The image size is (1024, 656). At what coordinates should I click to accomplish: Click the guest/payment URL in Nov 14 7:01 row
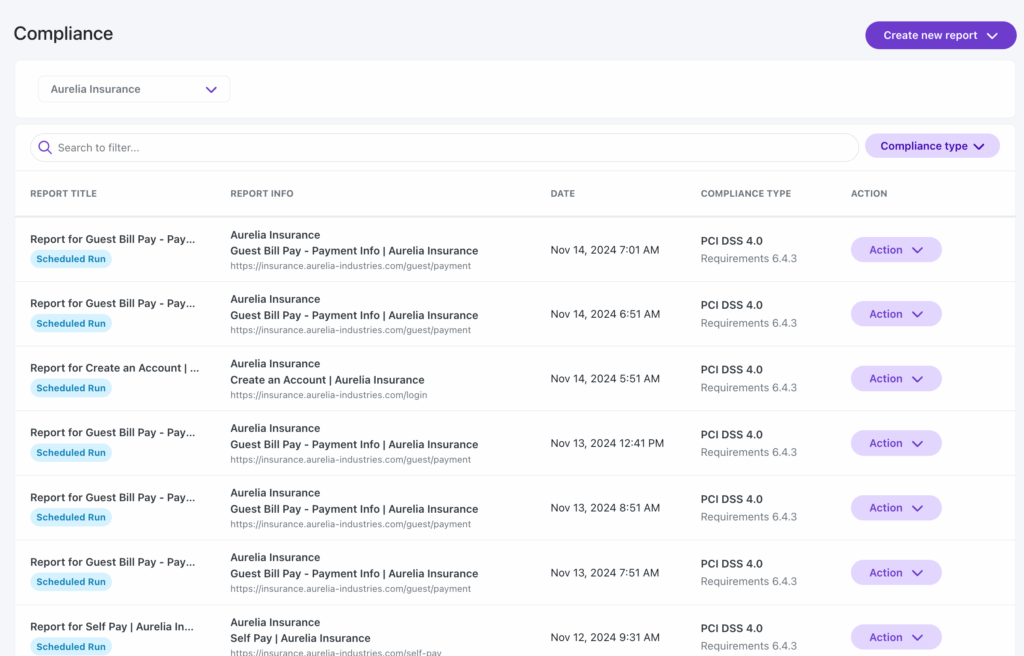[350, 266]
